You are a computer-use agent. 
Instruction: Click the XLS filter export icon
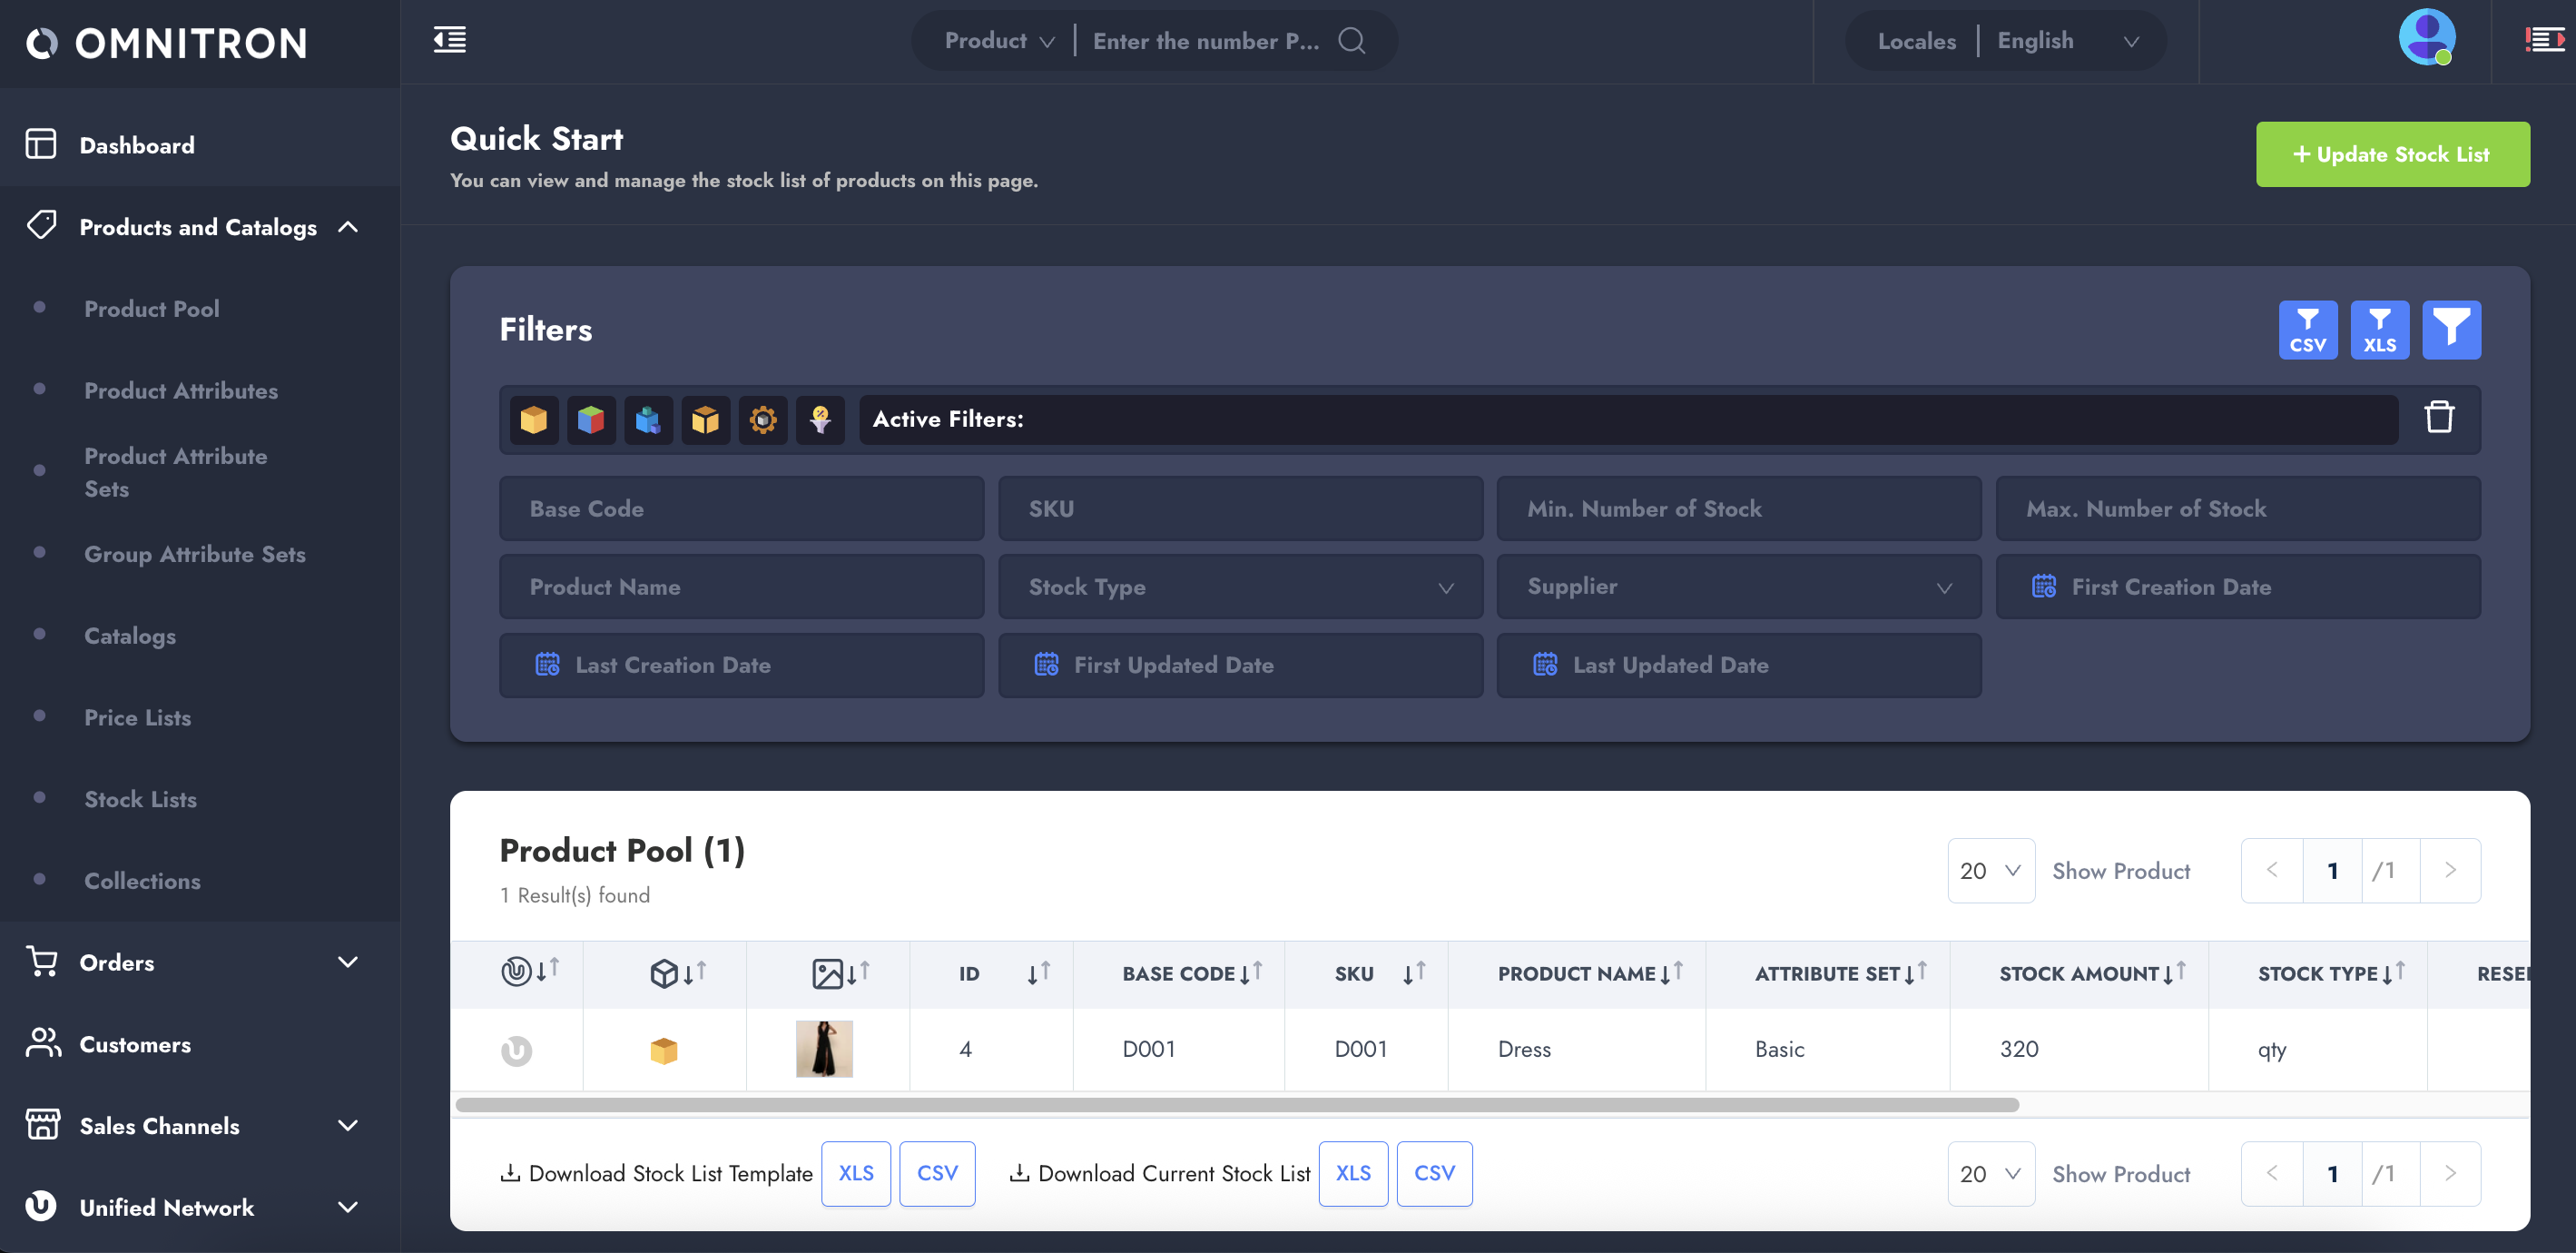tap(2379, 329)
